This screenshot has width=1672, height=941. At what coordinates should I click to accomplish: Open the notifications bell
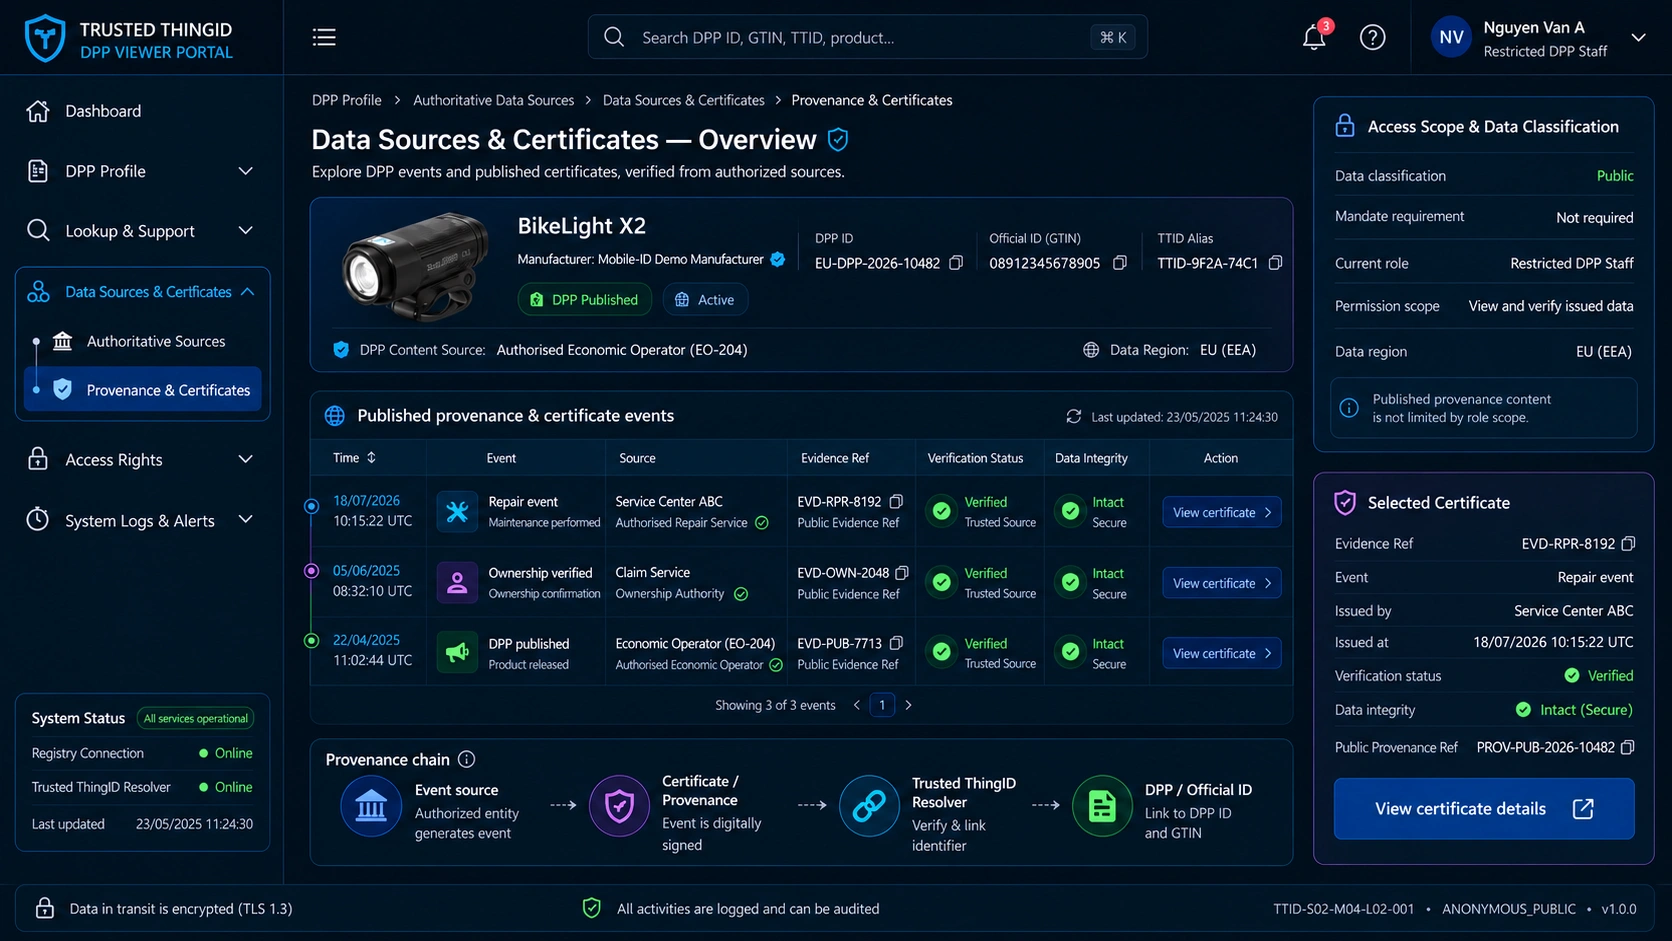coord(1314,37)
